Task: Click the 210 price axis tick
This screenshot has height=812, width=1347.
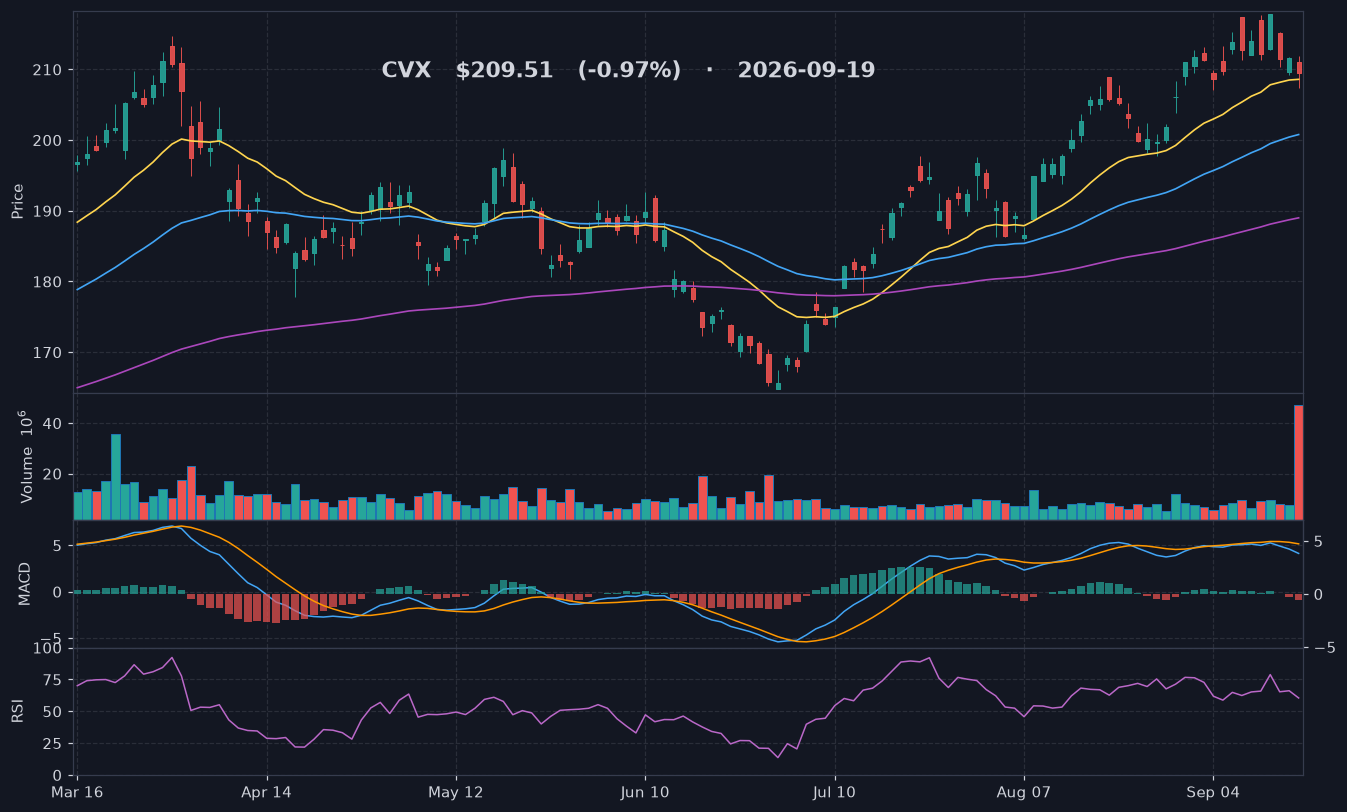Action: click(48, 70)
